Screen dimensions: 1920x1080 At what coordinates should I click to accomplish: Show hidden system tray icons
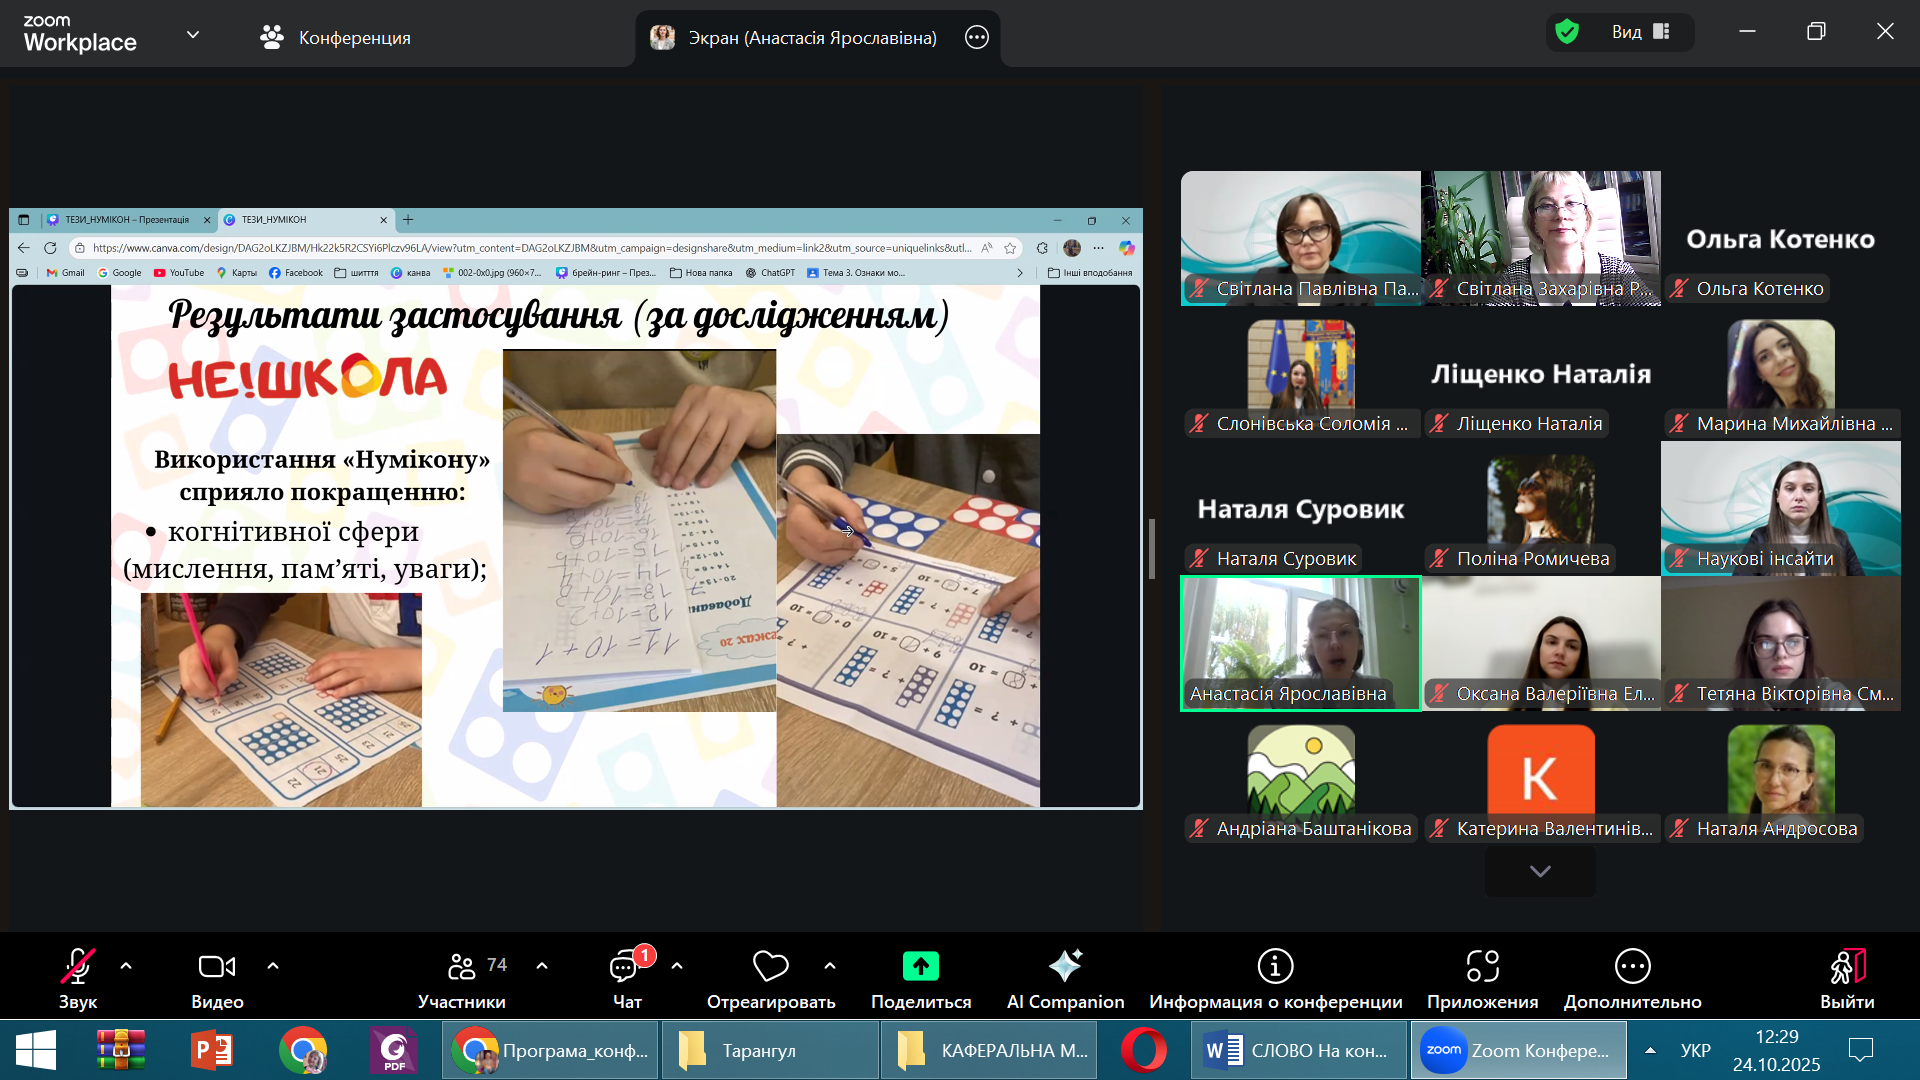click(x=1651, y=1050)
